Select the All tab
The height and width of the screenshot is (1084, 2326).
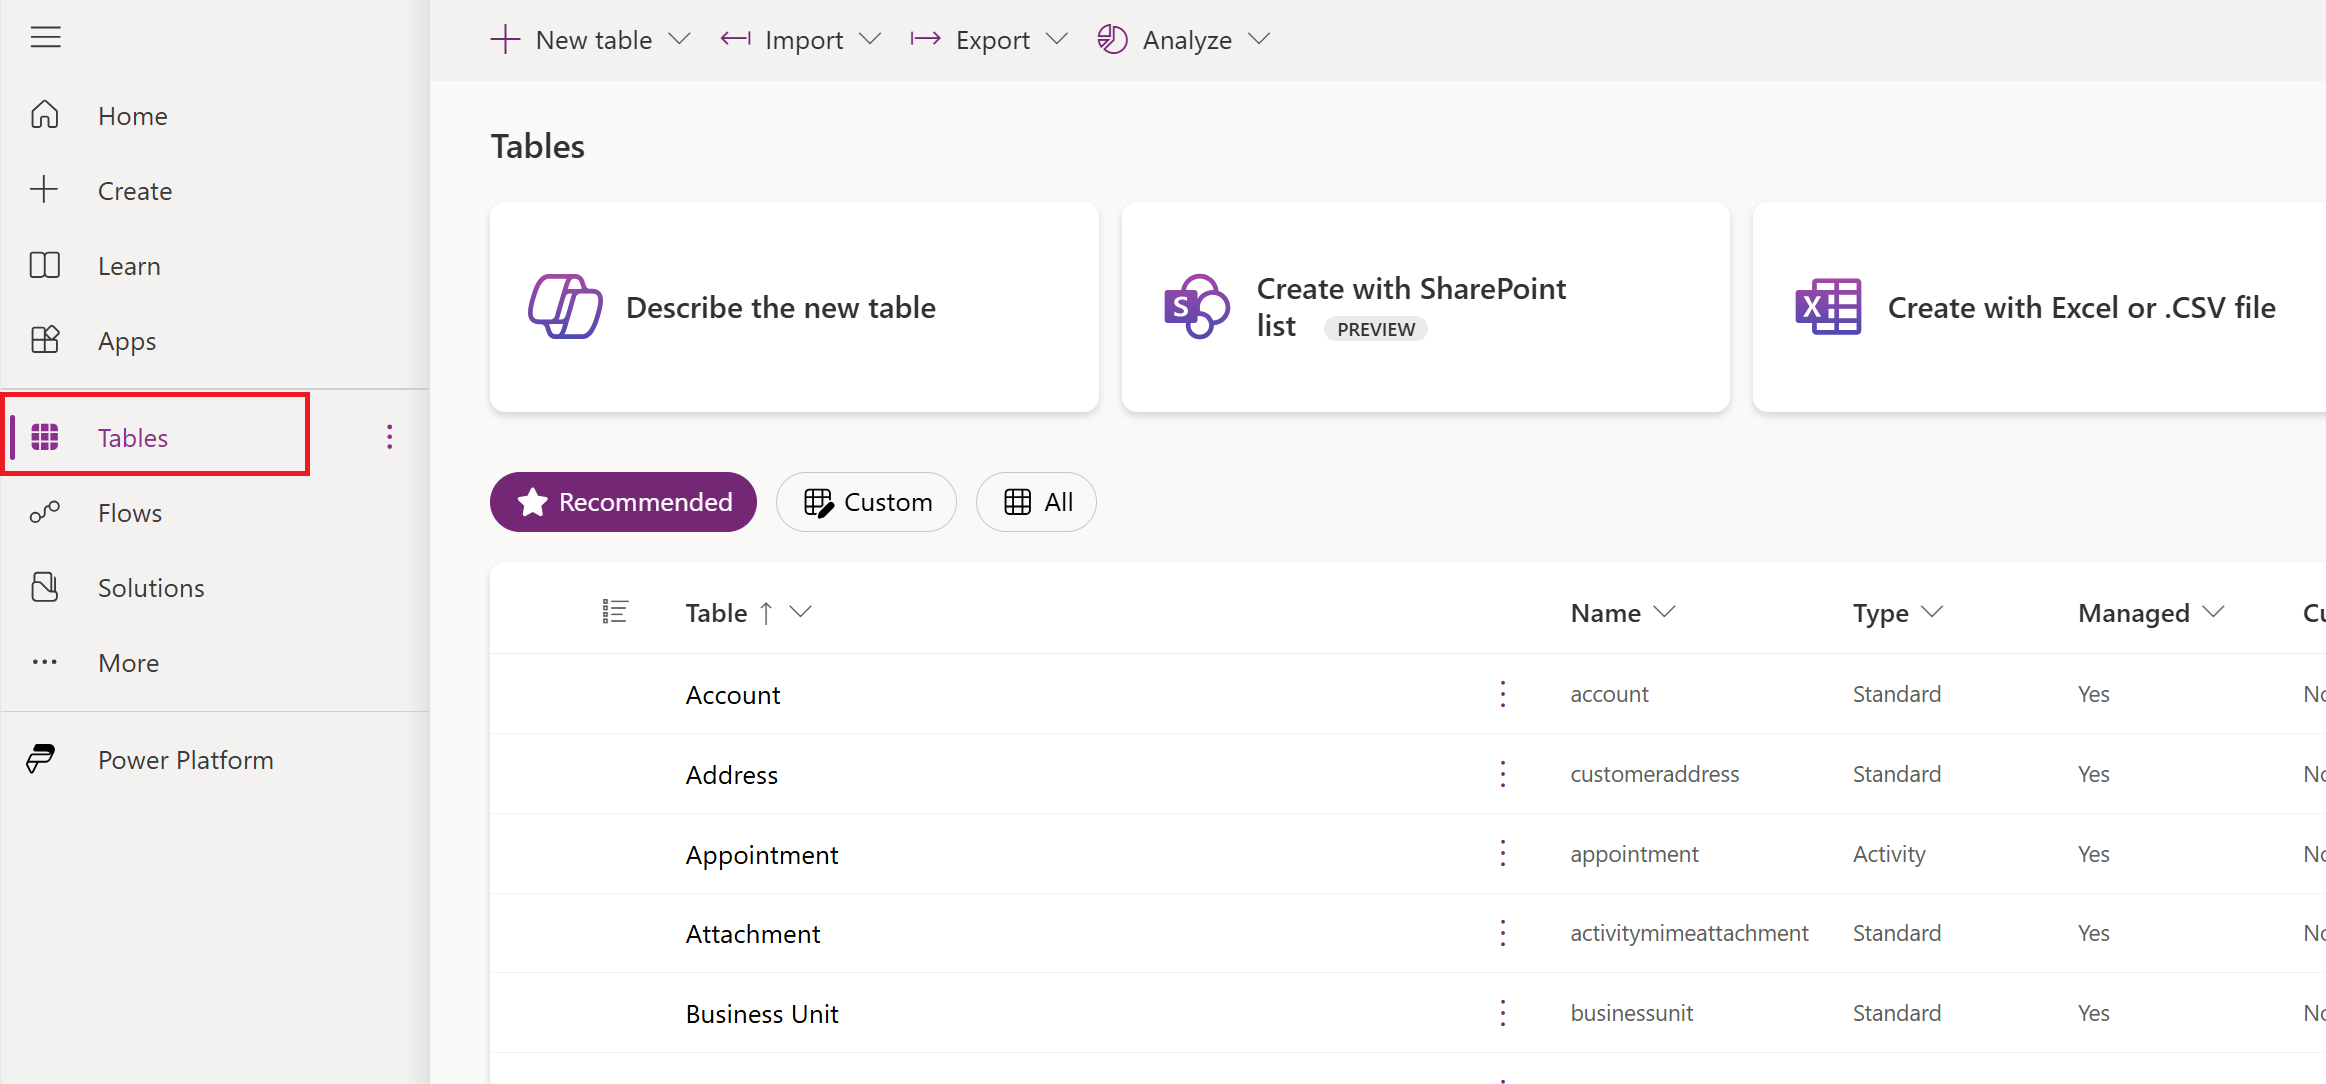pos(1037,501)
